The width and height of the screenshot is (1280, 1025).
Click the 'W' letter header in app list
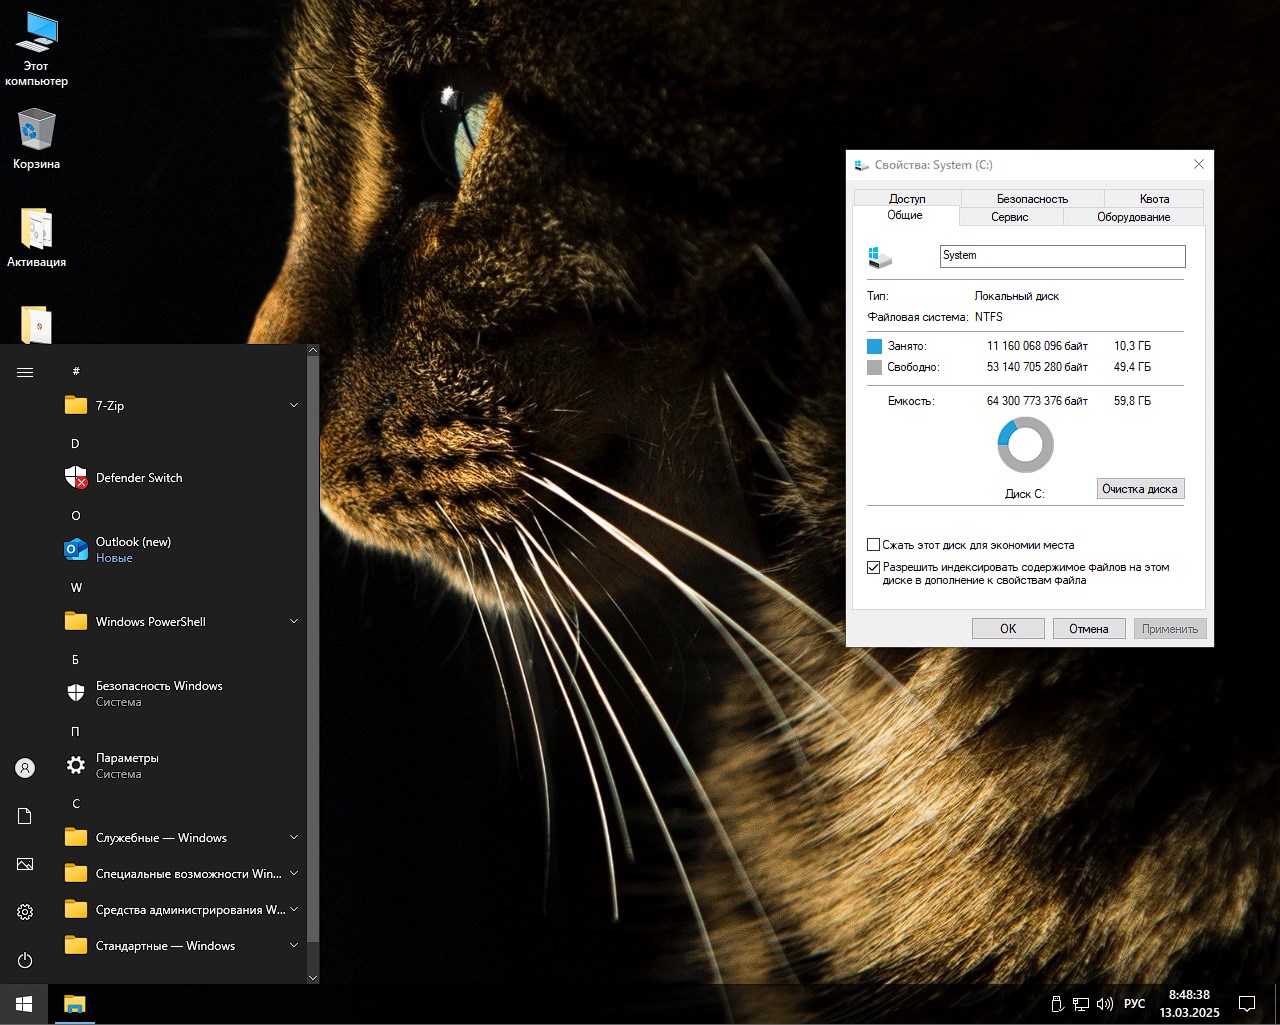pos(76,587)
